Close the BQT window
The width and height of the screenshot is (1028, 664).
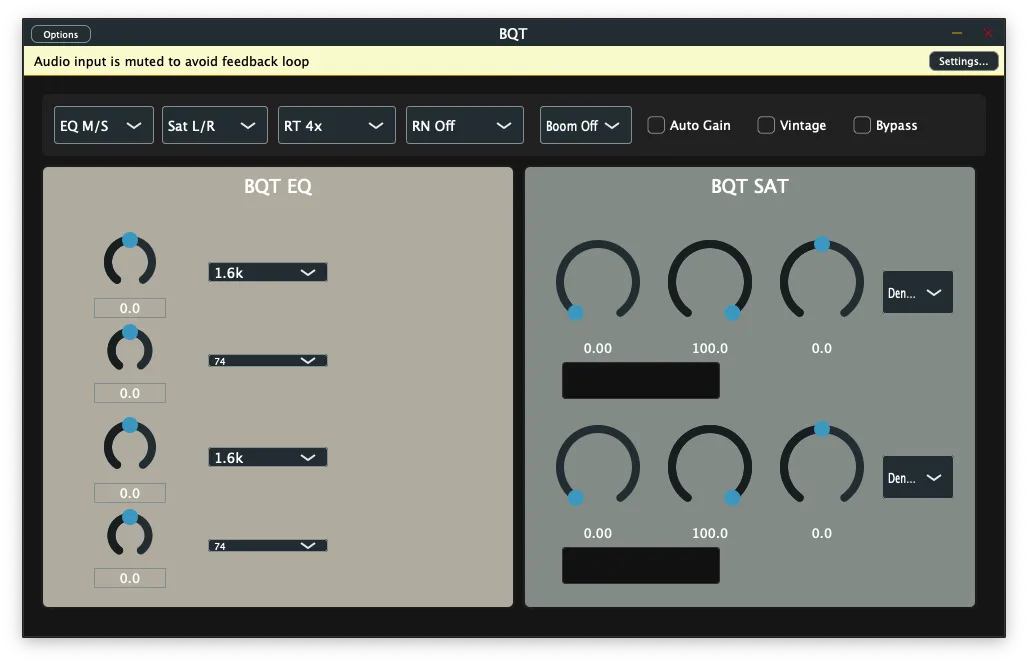[988, 33]
